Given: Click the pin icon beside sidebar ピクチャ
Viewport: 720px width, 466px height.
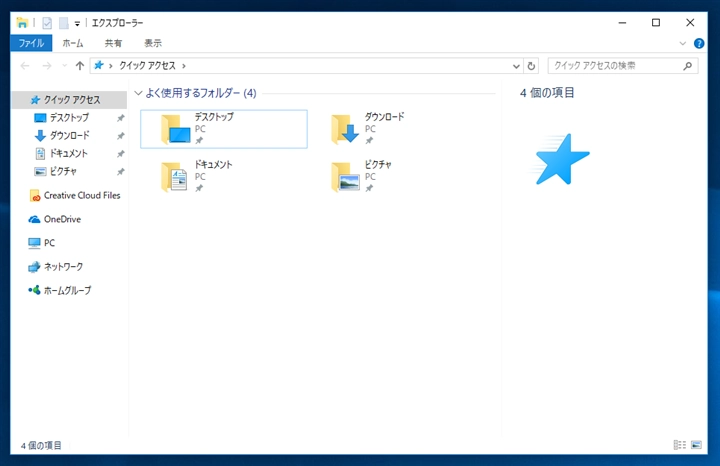Looking at the screenshot, I should [120, 172].
